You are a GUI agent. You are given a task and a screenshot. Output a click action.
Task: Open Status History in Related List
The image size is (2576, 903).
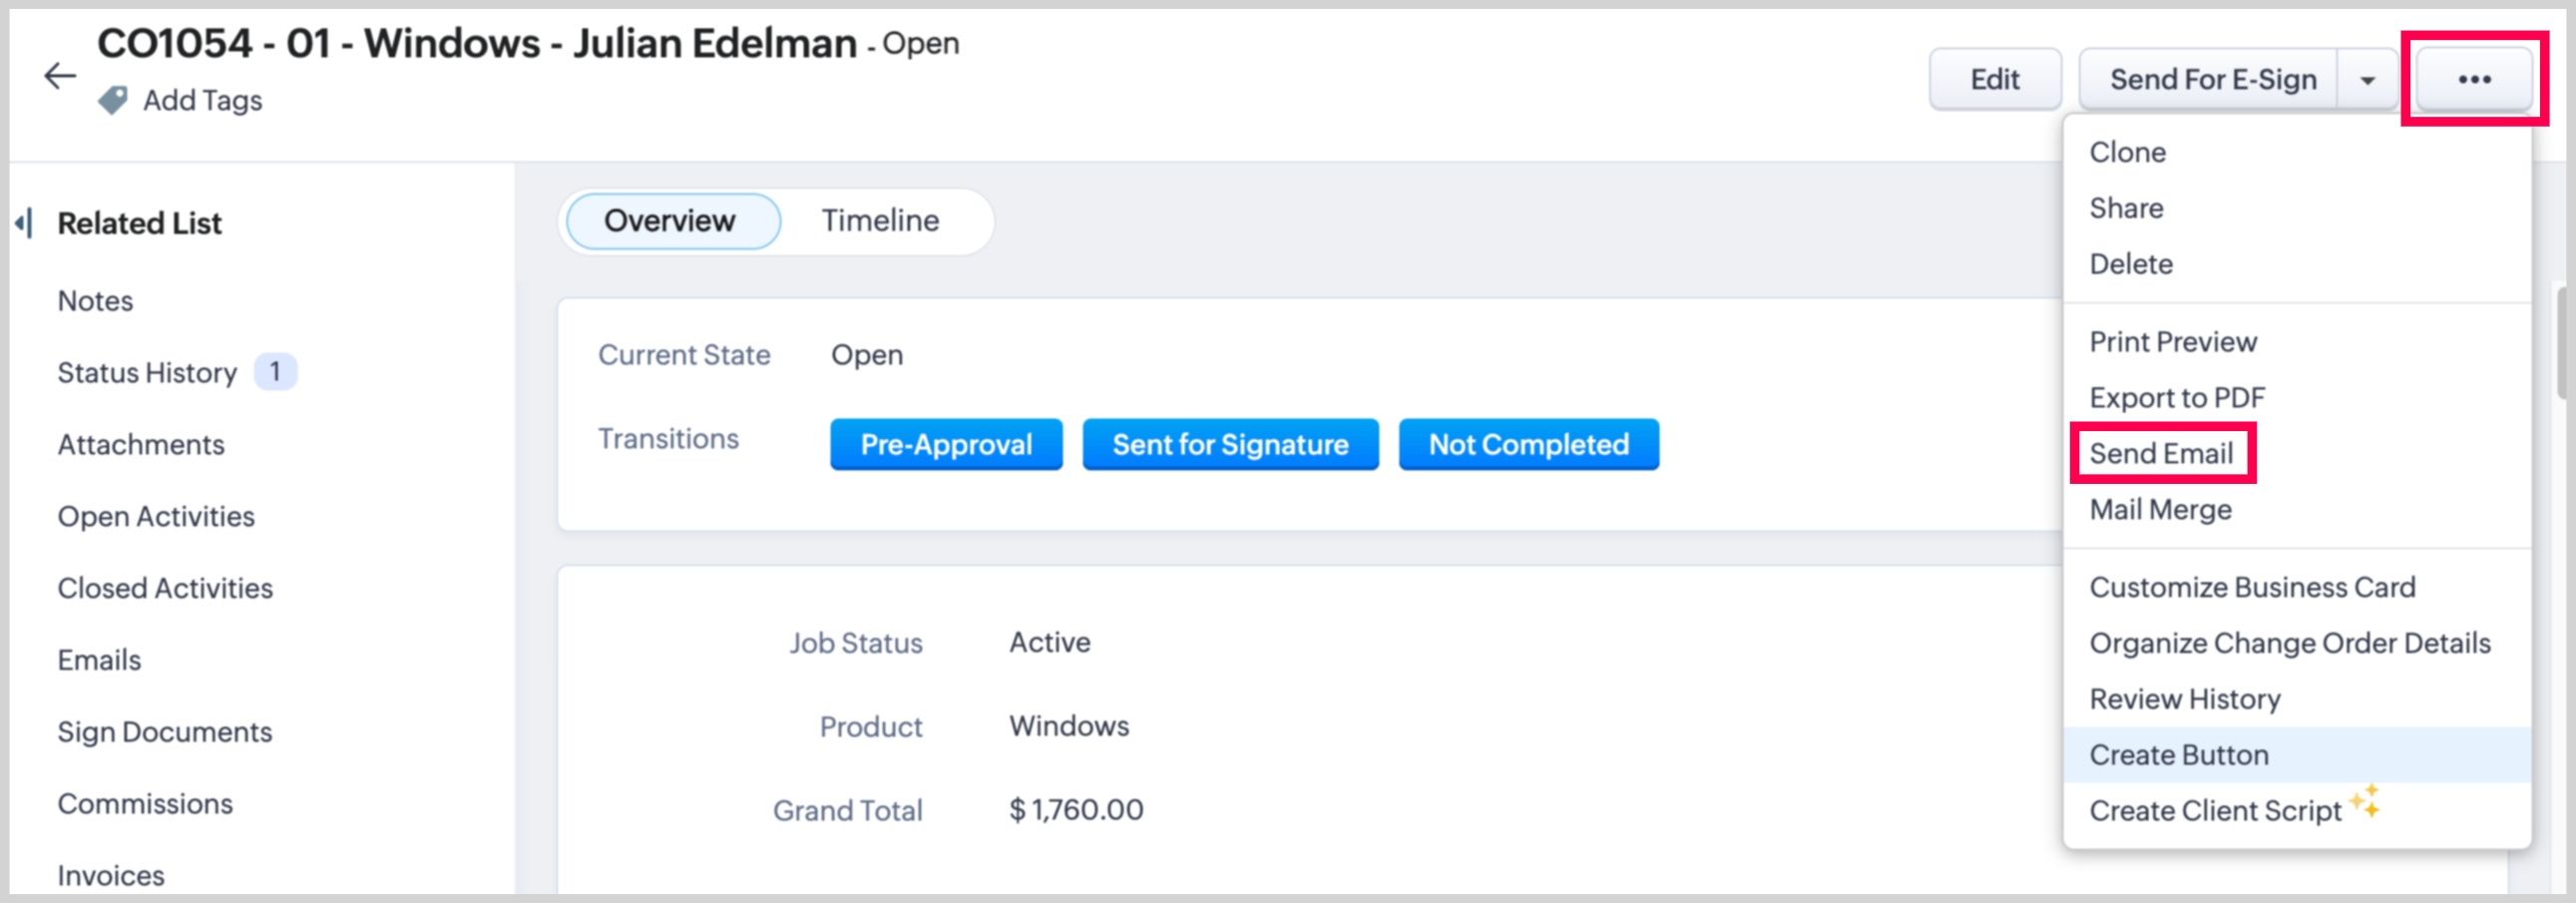147,372
